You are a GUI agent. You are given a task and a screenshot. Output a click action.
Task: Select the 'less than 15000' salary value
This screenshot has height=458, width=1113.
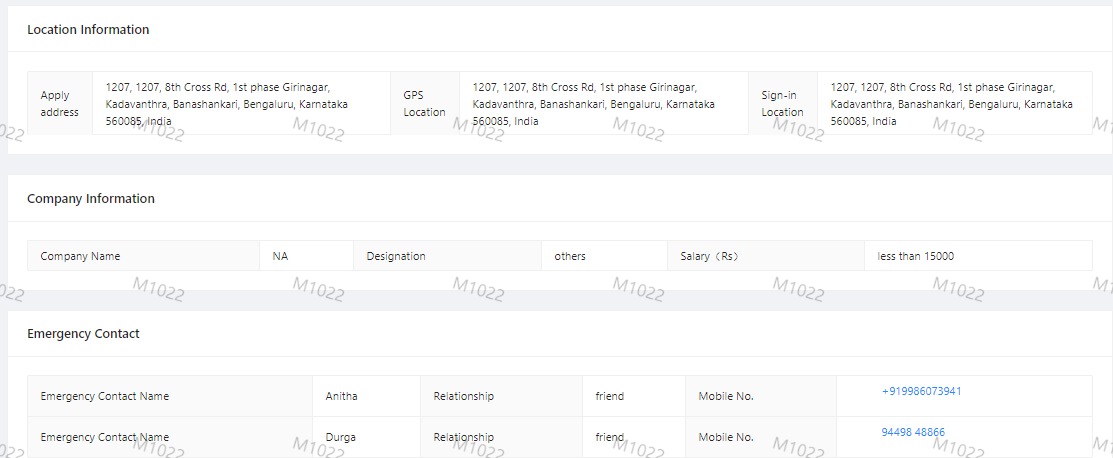(x=916, y=256)
